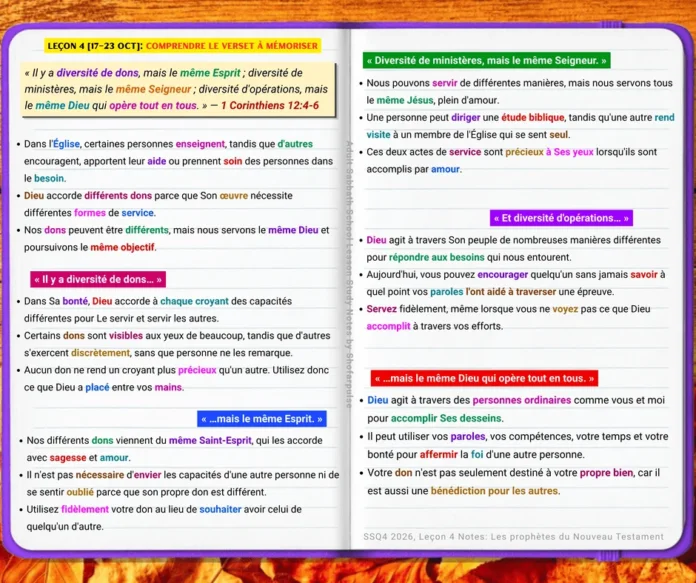
Task: Click the red phrase 'même objectif'
Action: click(x=123, y=247)
